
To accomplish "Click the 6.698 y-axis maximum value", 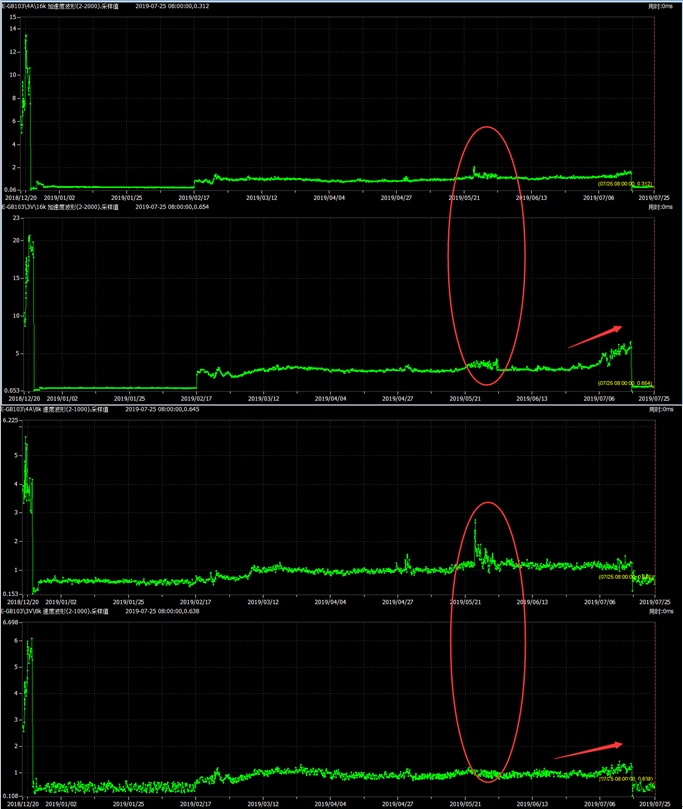I will pos(11,622).
